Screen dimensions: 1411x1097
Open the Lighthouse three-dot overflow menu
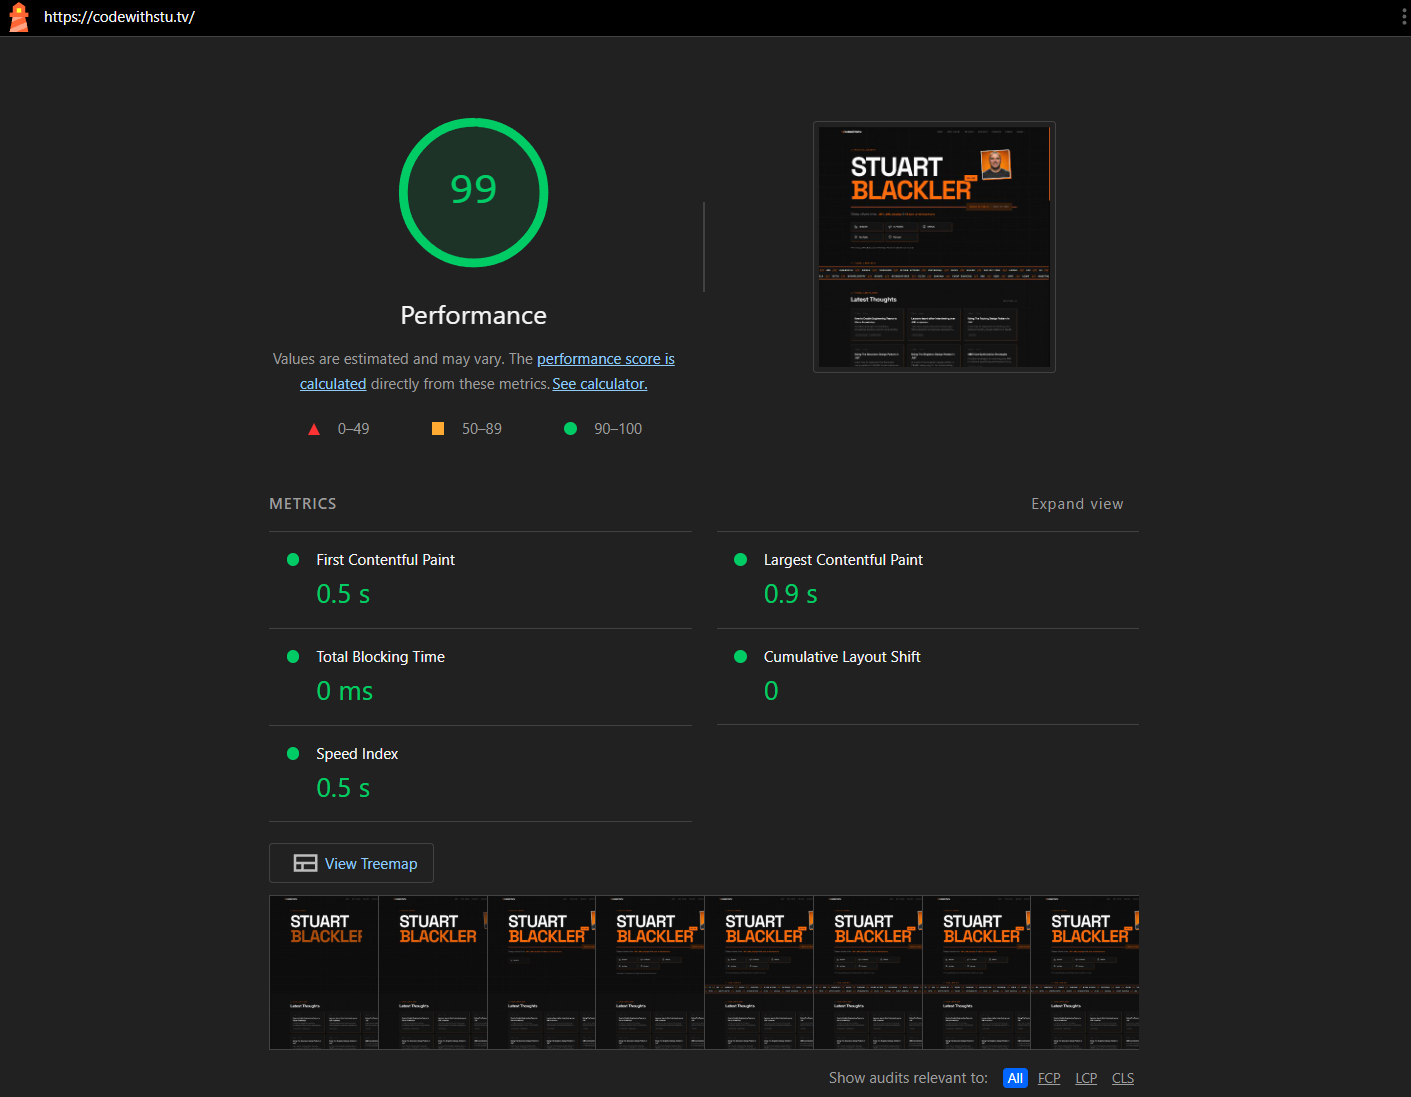pyautogui.click(x=1403, y=17)
